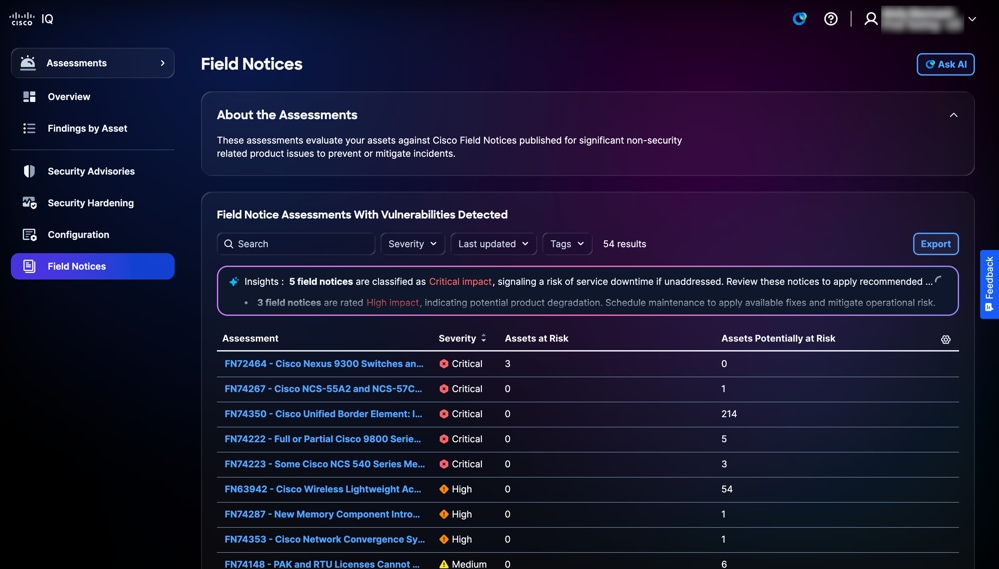
Task: Open Security Advisories section
Action: click(x=91, y=171)
